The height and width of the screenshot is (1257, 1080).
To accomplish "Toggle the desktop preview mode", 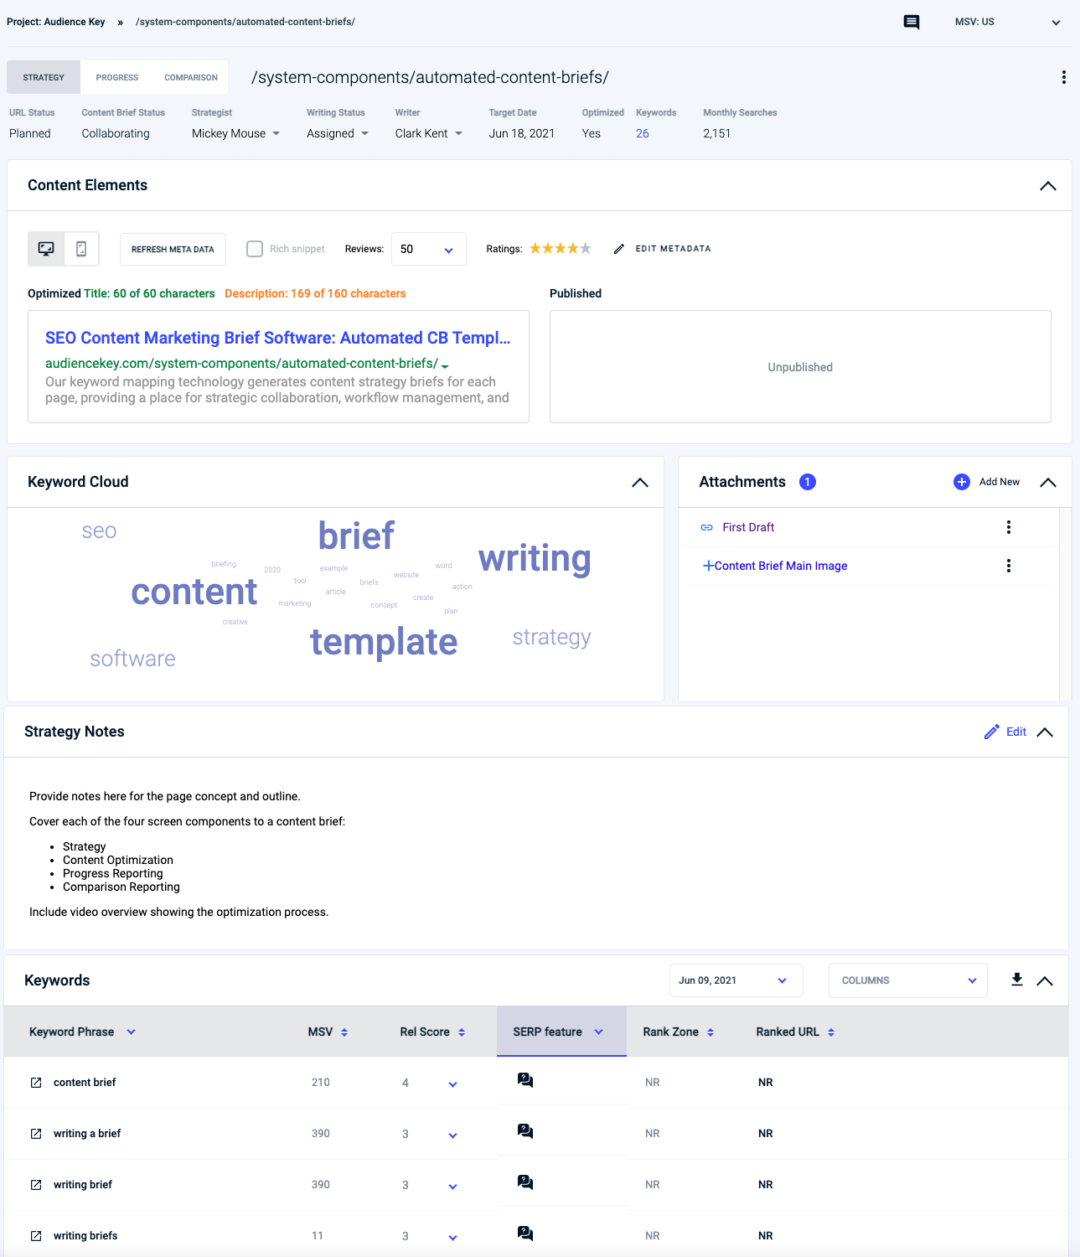I will 45,248.
